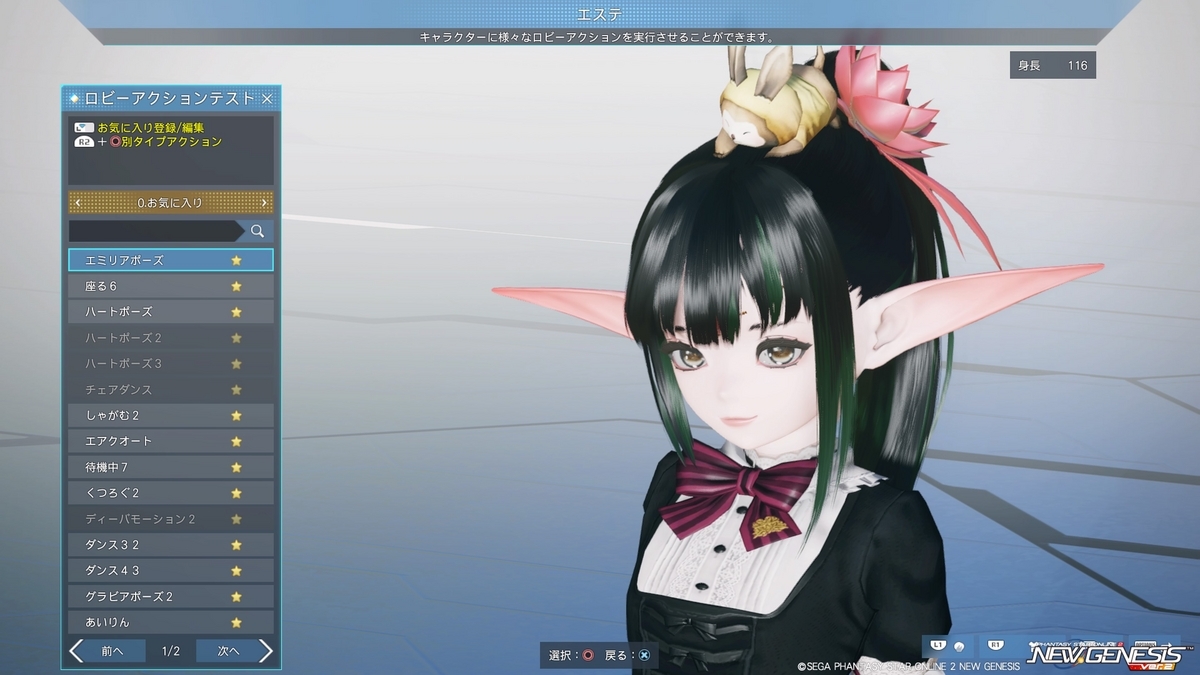The height and width of the screenshot is (675, 1200).
Task: Click the R2 別タイプアクション hint
Action: point(148,142)
